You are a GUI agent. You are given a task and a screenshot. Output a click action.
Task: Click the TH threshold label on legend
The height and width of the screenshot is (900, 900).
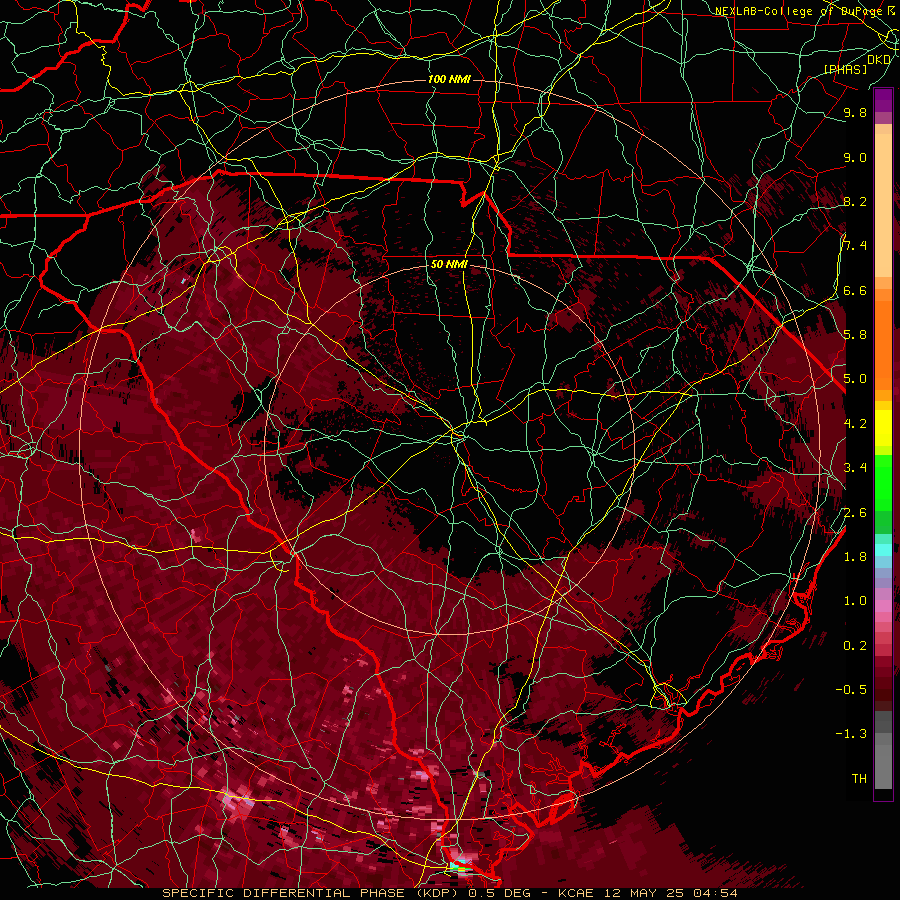click(859, 779)
